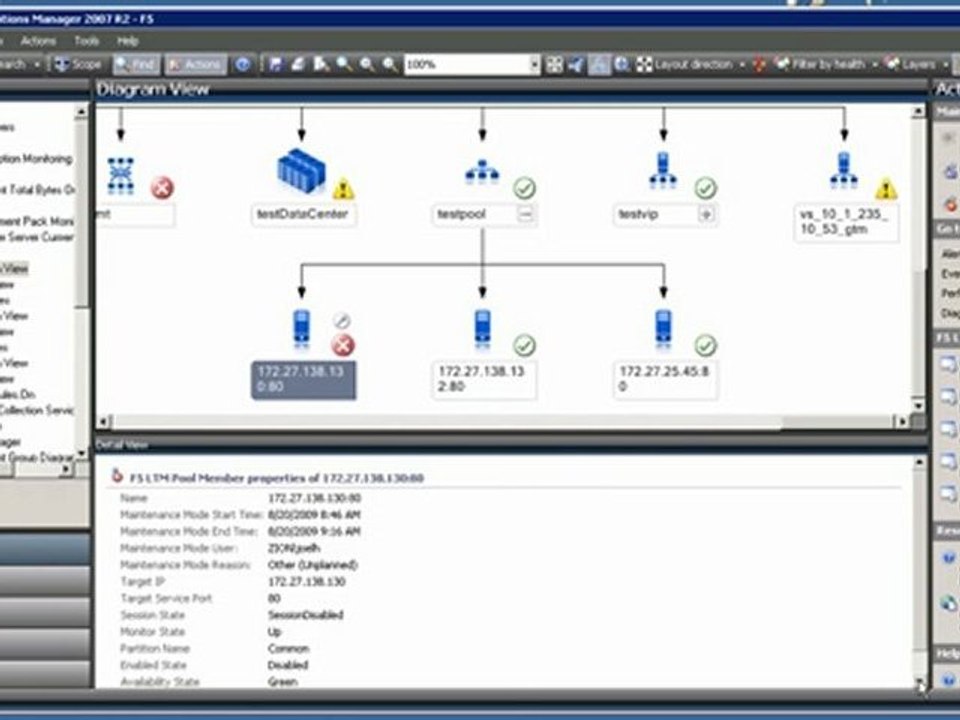The width and height of the screenshot is (960, 720).
Task: Click the arrow-shaped icon after grid icon
Action: 576,64
